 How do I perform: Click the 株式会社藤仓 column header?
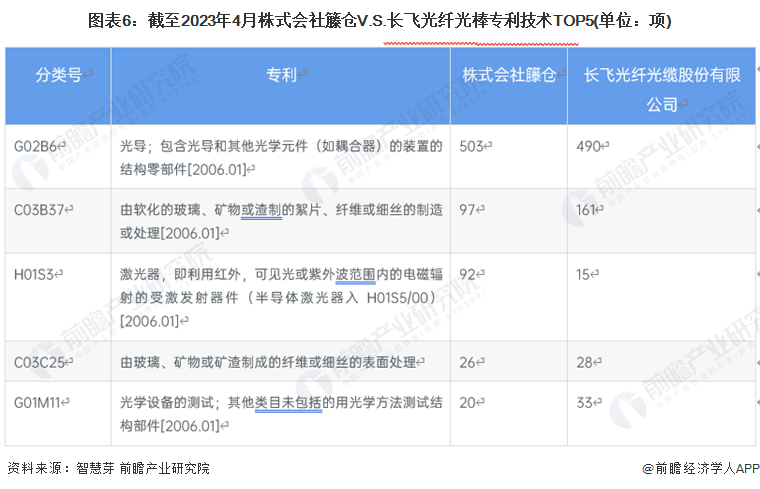[x=508, y=75]
